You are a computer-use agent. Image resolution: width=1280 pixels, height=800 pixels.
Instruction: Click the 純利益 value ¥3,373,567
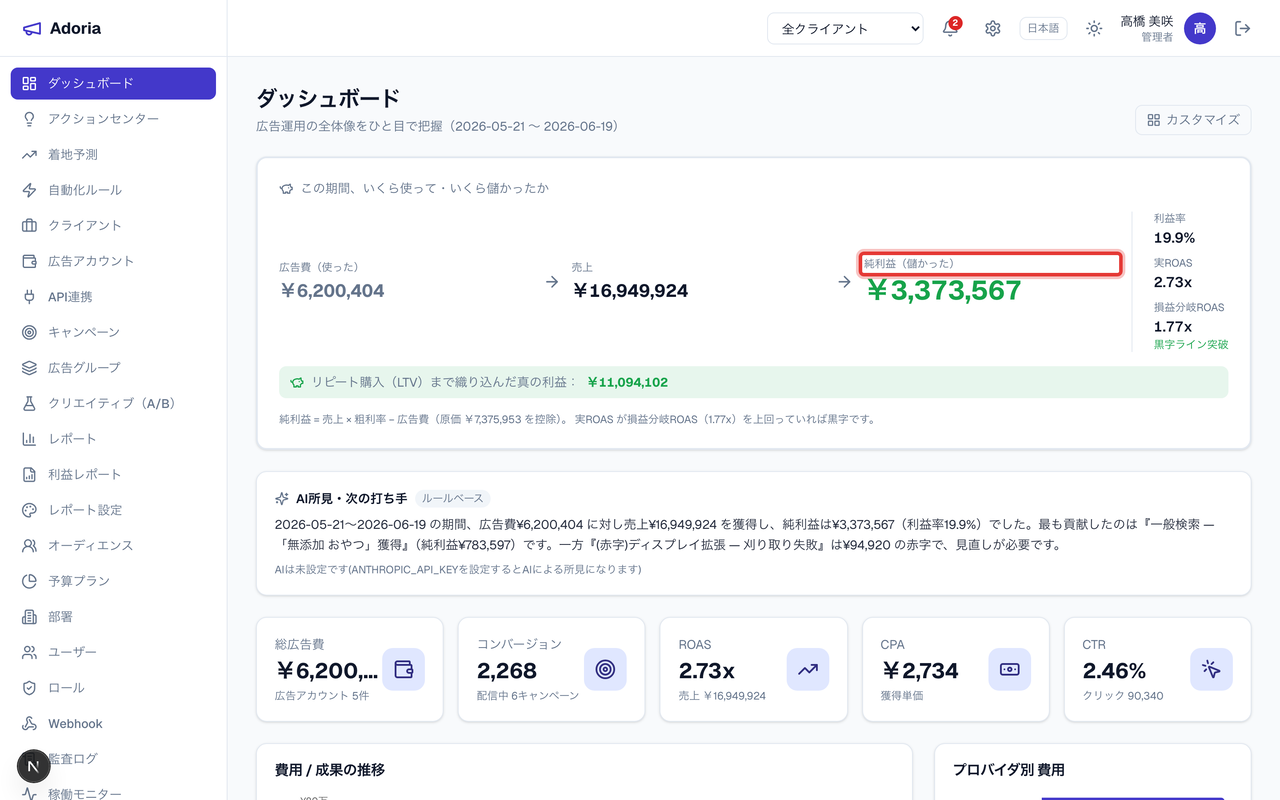pyautogui.click(x=944, y=290)
